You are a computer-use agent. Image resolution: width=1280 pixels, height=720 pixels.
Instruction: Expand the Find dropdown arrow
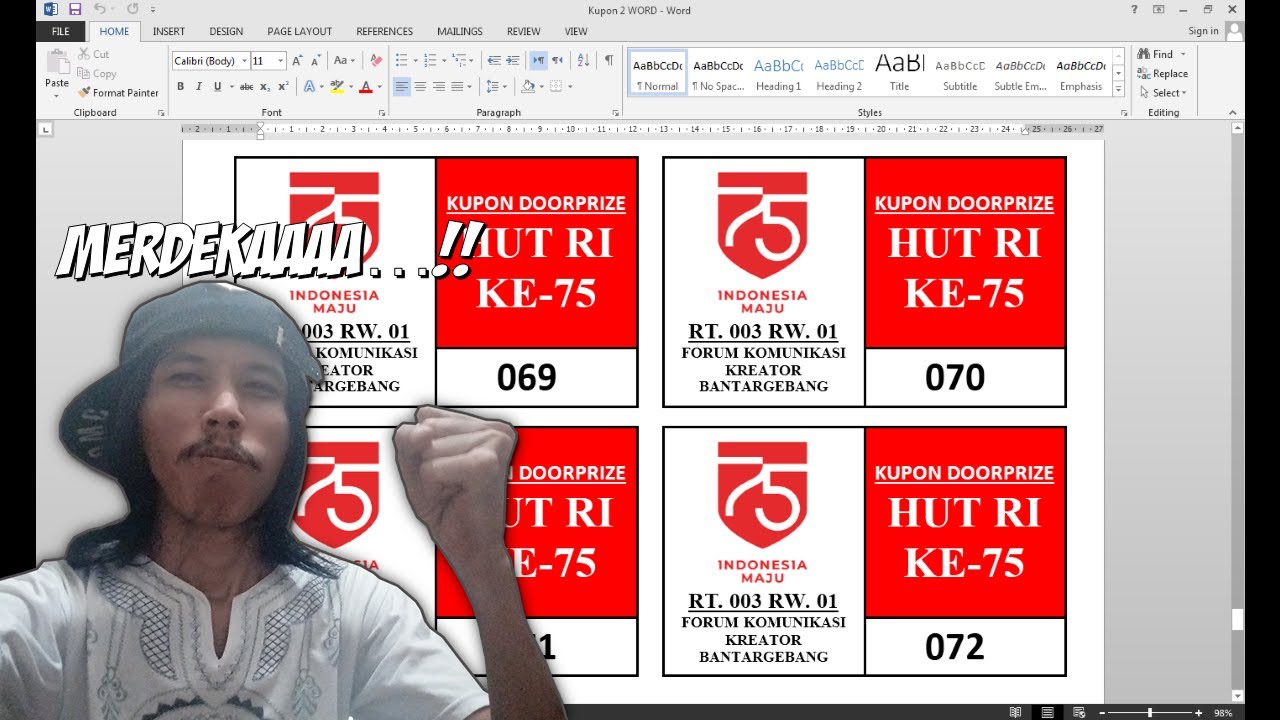[1183, 54]
